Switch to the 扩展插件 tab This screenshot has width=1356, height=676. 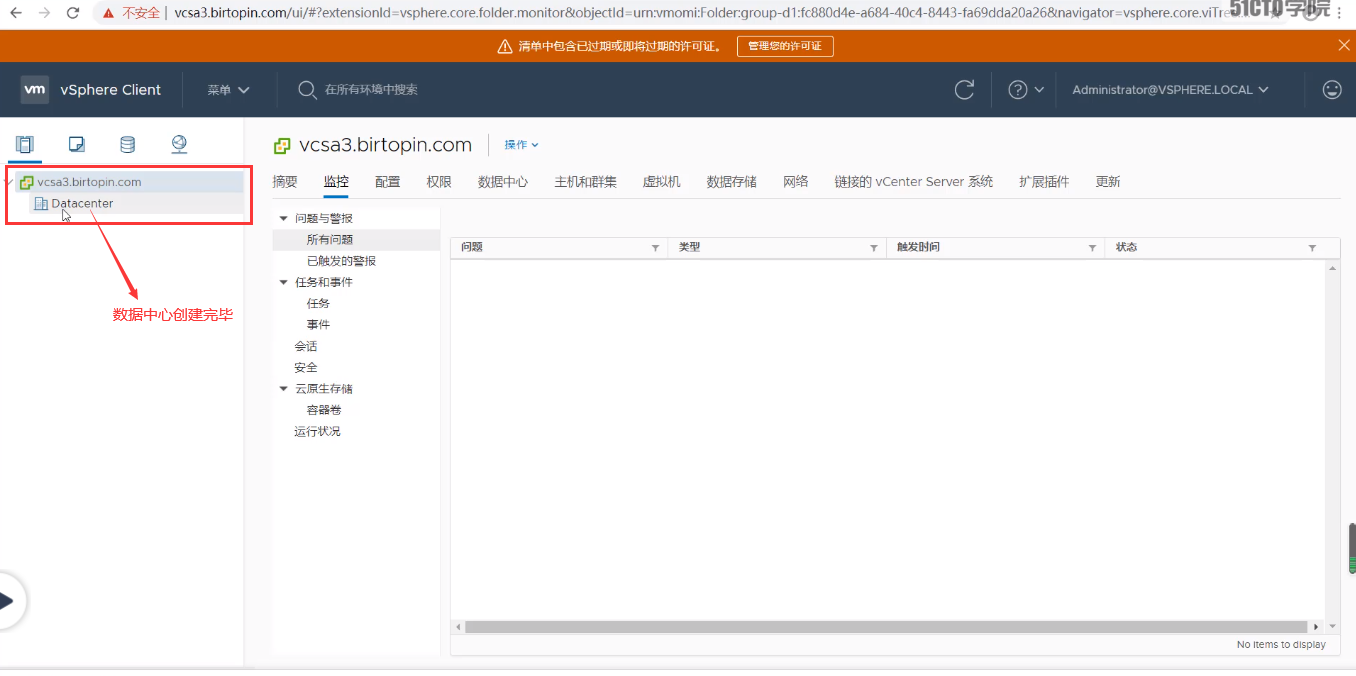(x=1044, y=182)
